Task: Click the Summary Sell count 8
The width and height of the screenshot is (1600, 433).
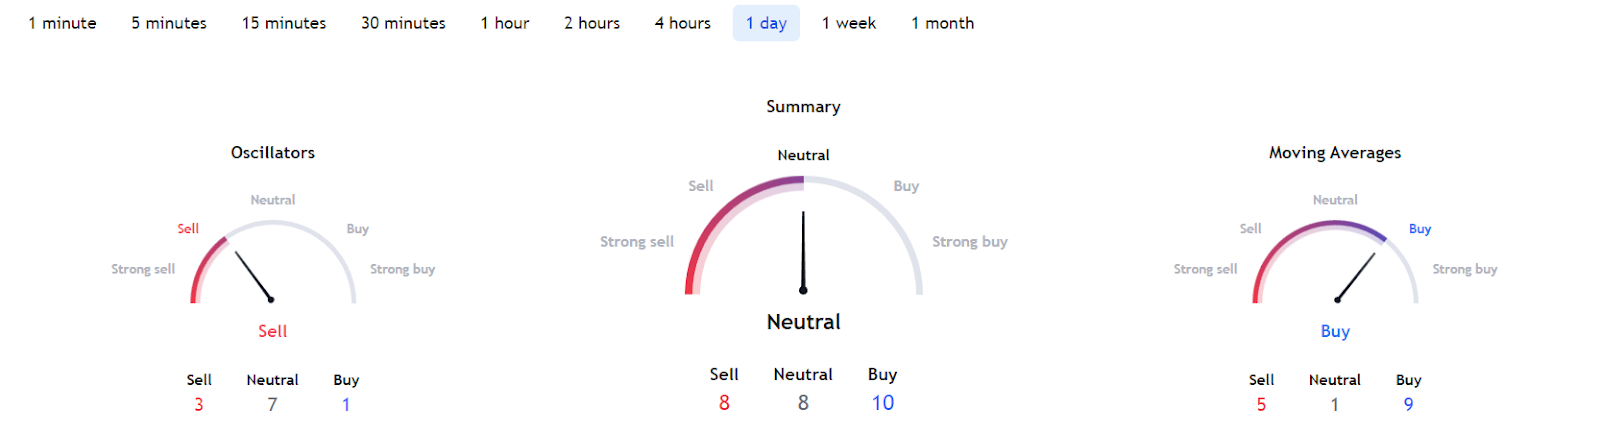Action: click(x=724, y=403)
